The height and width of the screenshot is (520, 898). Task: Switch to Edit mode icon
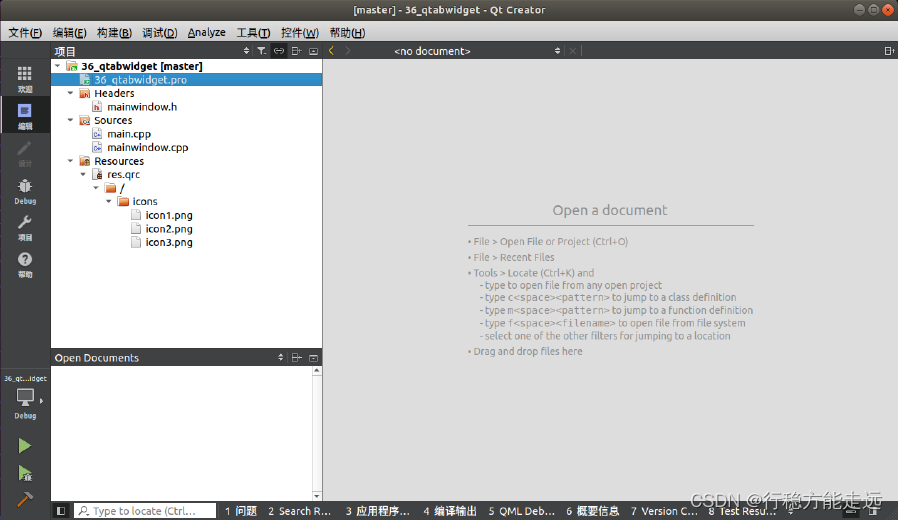tap(25, 116)
